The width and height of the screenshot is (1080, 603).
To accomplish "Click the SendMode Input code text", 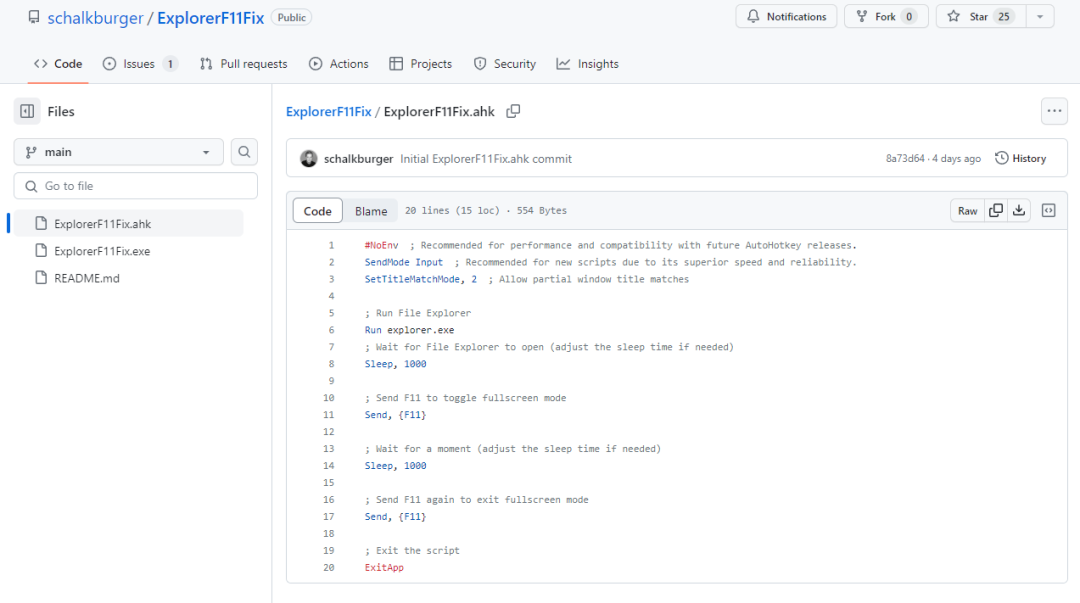I will (404, 263).
